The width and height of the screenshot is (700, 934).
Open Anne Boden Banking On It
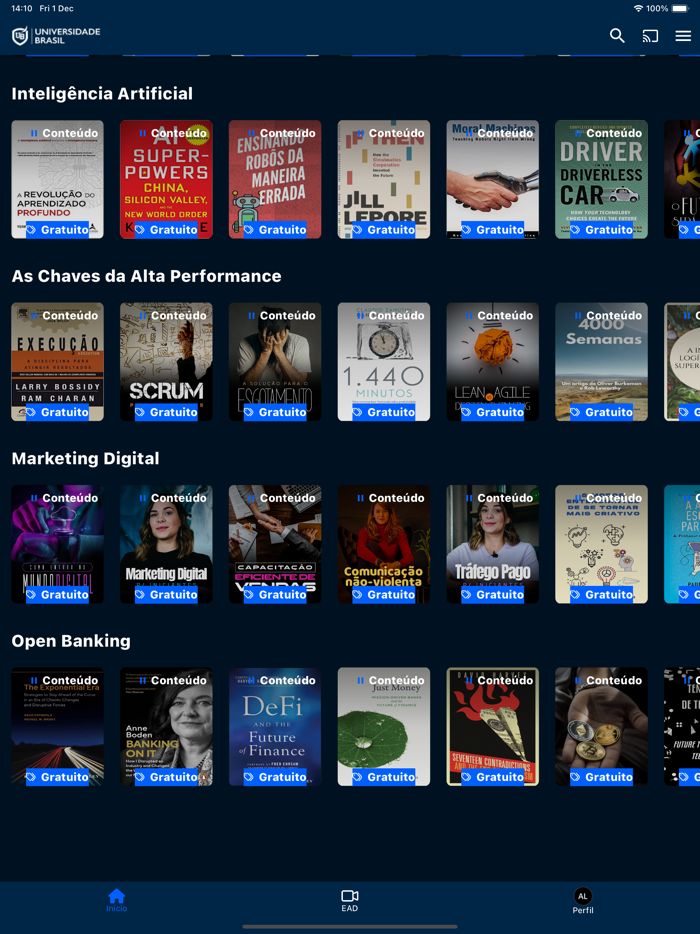[166, 726]
